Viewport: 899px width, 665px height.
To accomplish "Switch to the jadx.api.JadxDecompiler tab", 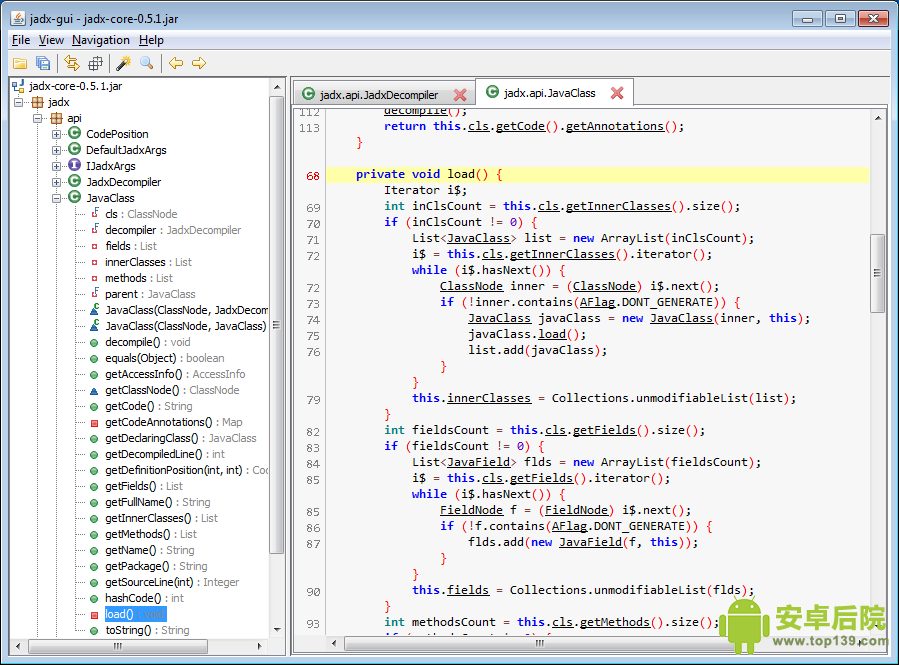I will coord(378,95).
